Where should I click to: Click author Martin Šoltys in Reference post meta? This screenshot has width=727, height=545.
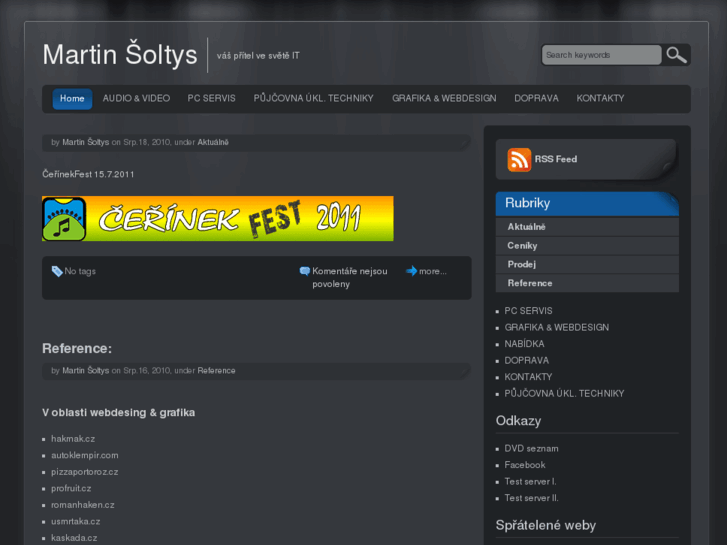click(86, 371)
